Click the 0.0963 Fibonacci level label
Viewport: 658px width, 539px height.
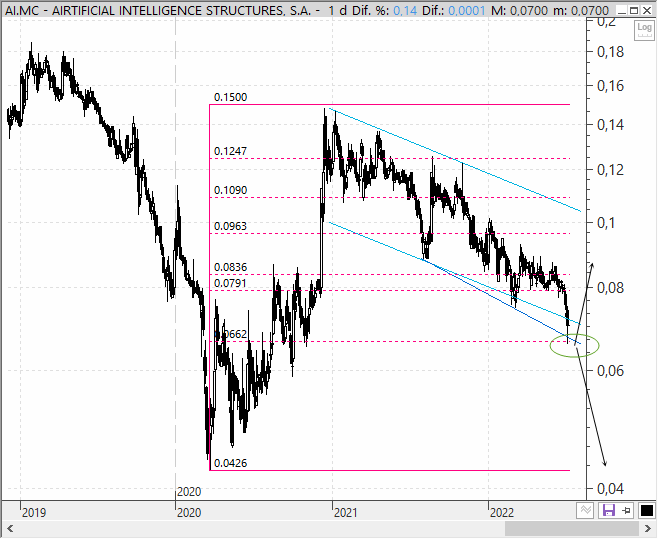[230, 226]
